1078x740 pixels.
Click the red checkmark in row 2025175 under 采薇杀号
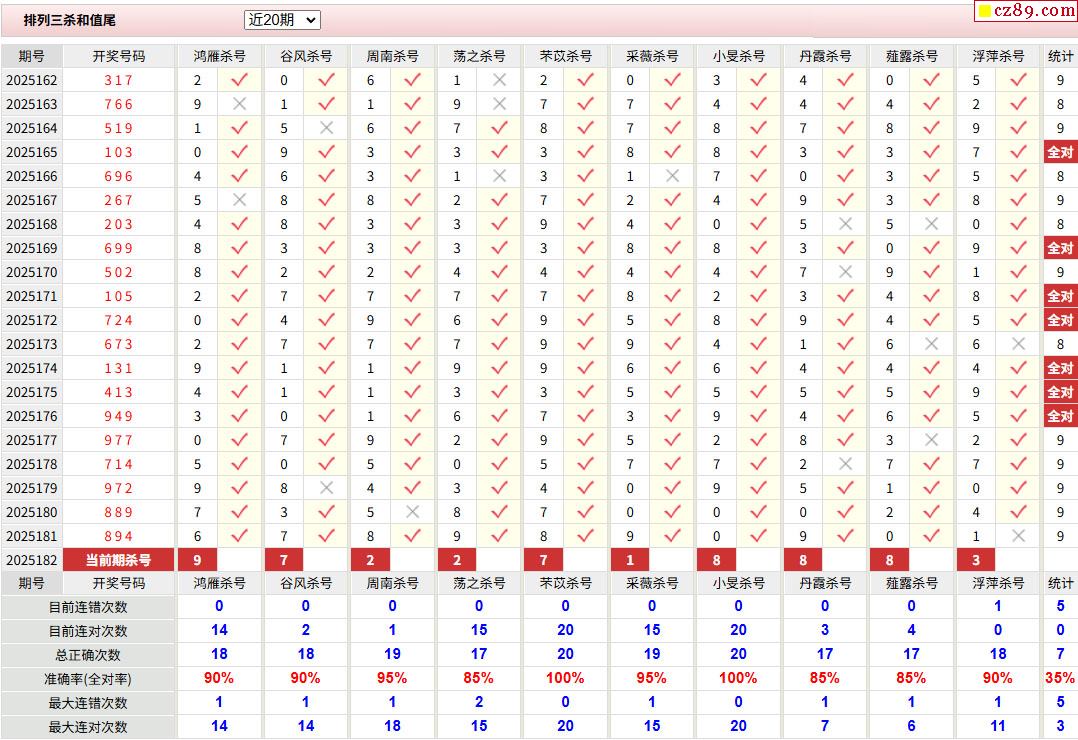(x=672, y=393)
